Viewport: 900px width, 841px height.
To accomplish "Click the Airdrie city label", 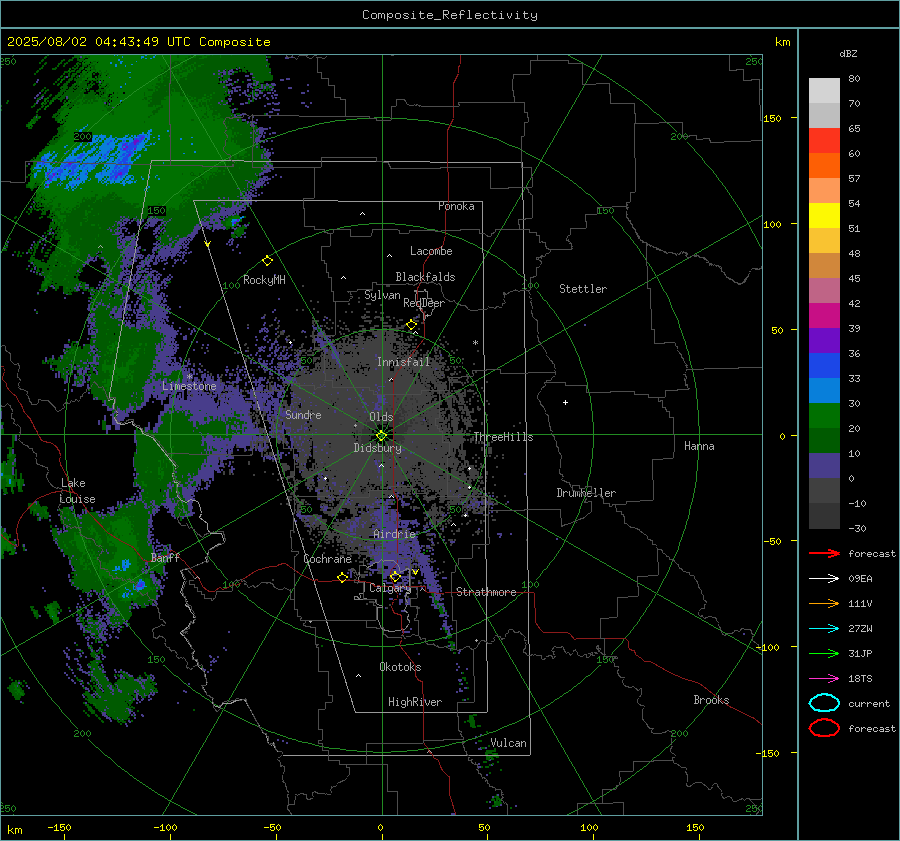I will tap(394, 534).
